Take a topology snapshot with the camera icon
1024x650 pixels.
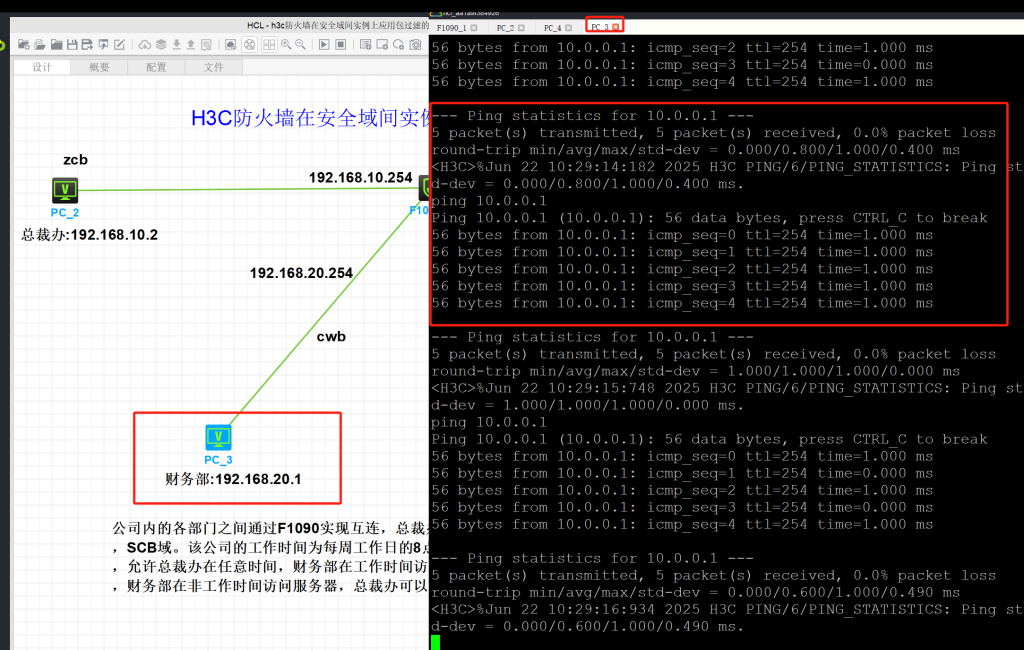pos(415,44)
